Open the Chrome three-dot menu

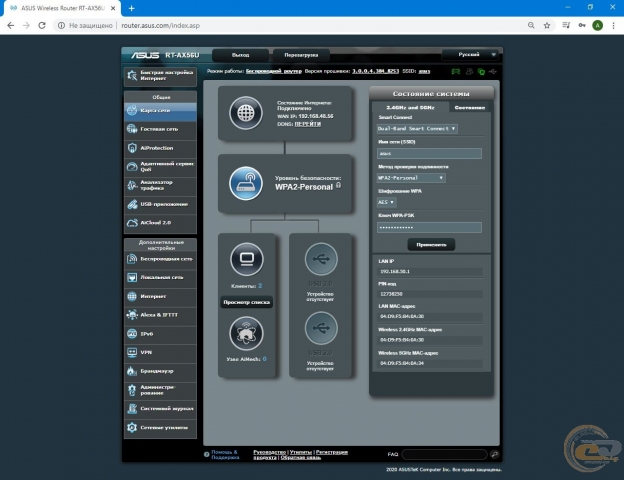coord(613,25)
